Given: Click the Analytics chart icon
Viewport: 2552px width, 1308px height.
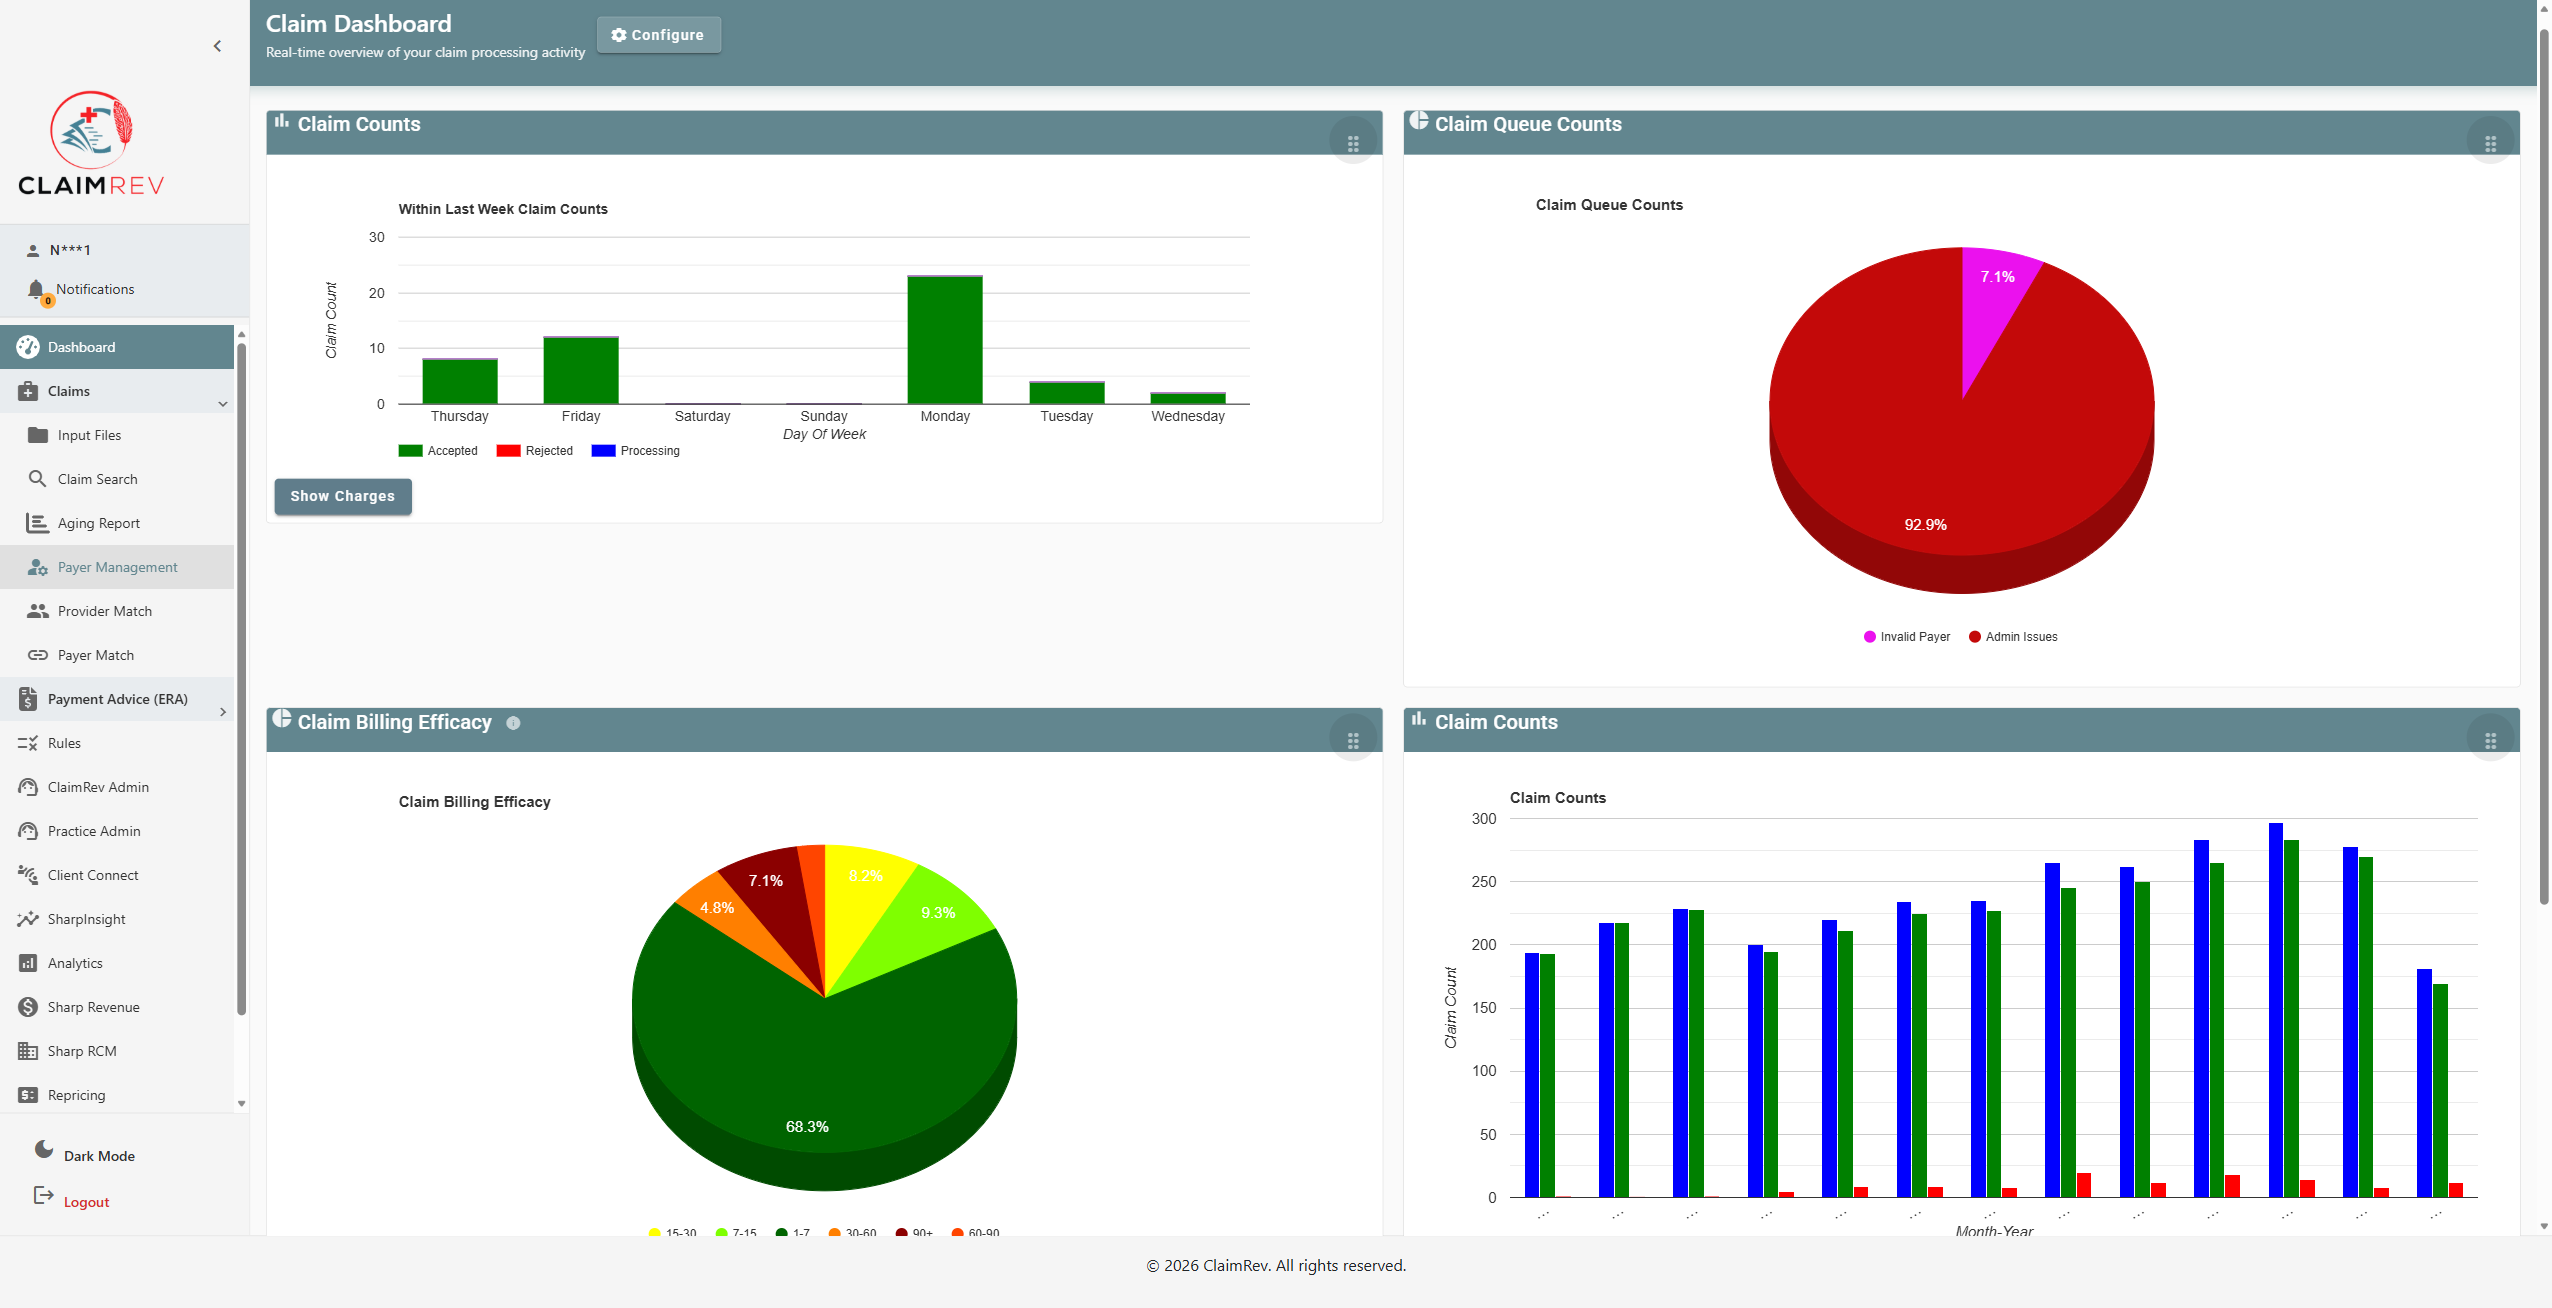Looking at the screenshot, I should click(x=28, y=963).
